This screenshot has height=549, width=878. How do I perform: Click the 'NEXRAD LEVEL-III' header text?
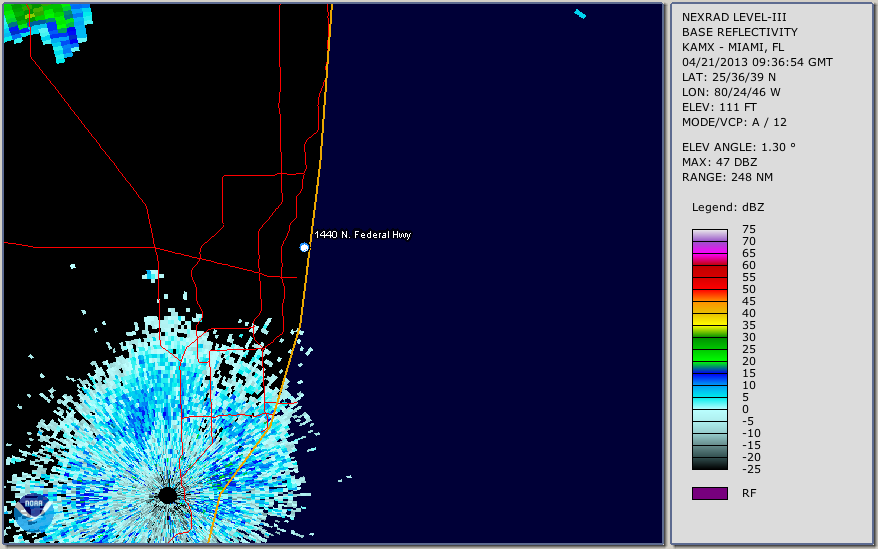[x=734, y=17]
